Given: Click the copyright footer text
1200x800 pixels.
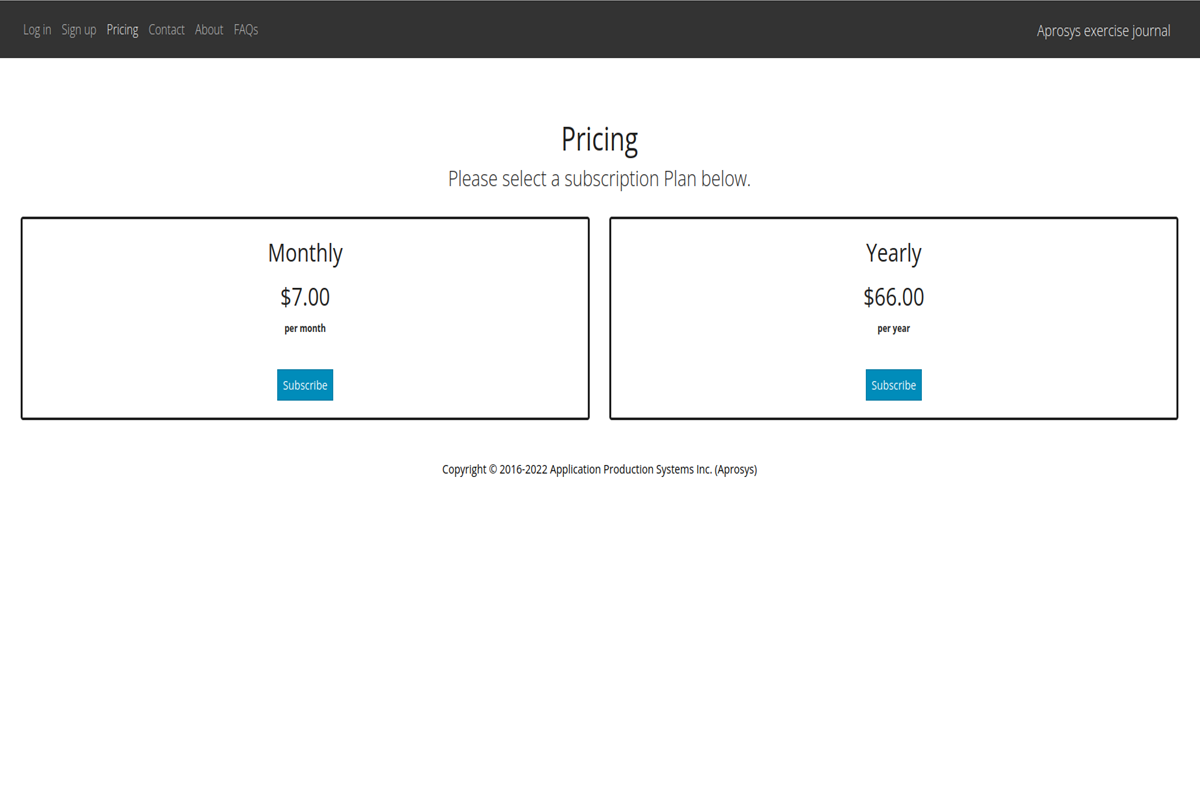Looking at the screenshot, I should 599,469.
